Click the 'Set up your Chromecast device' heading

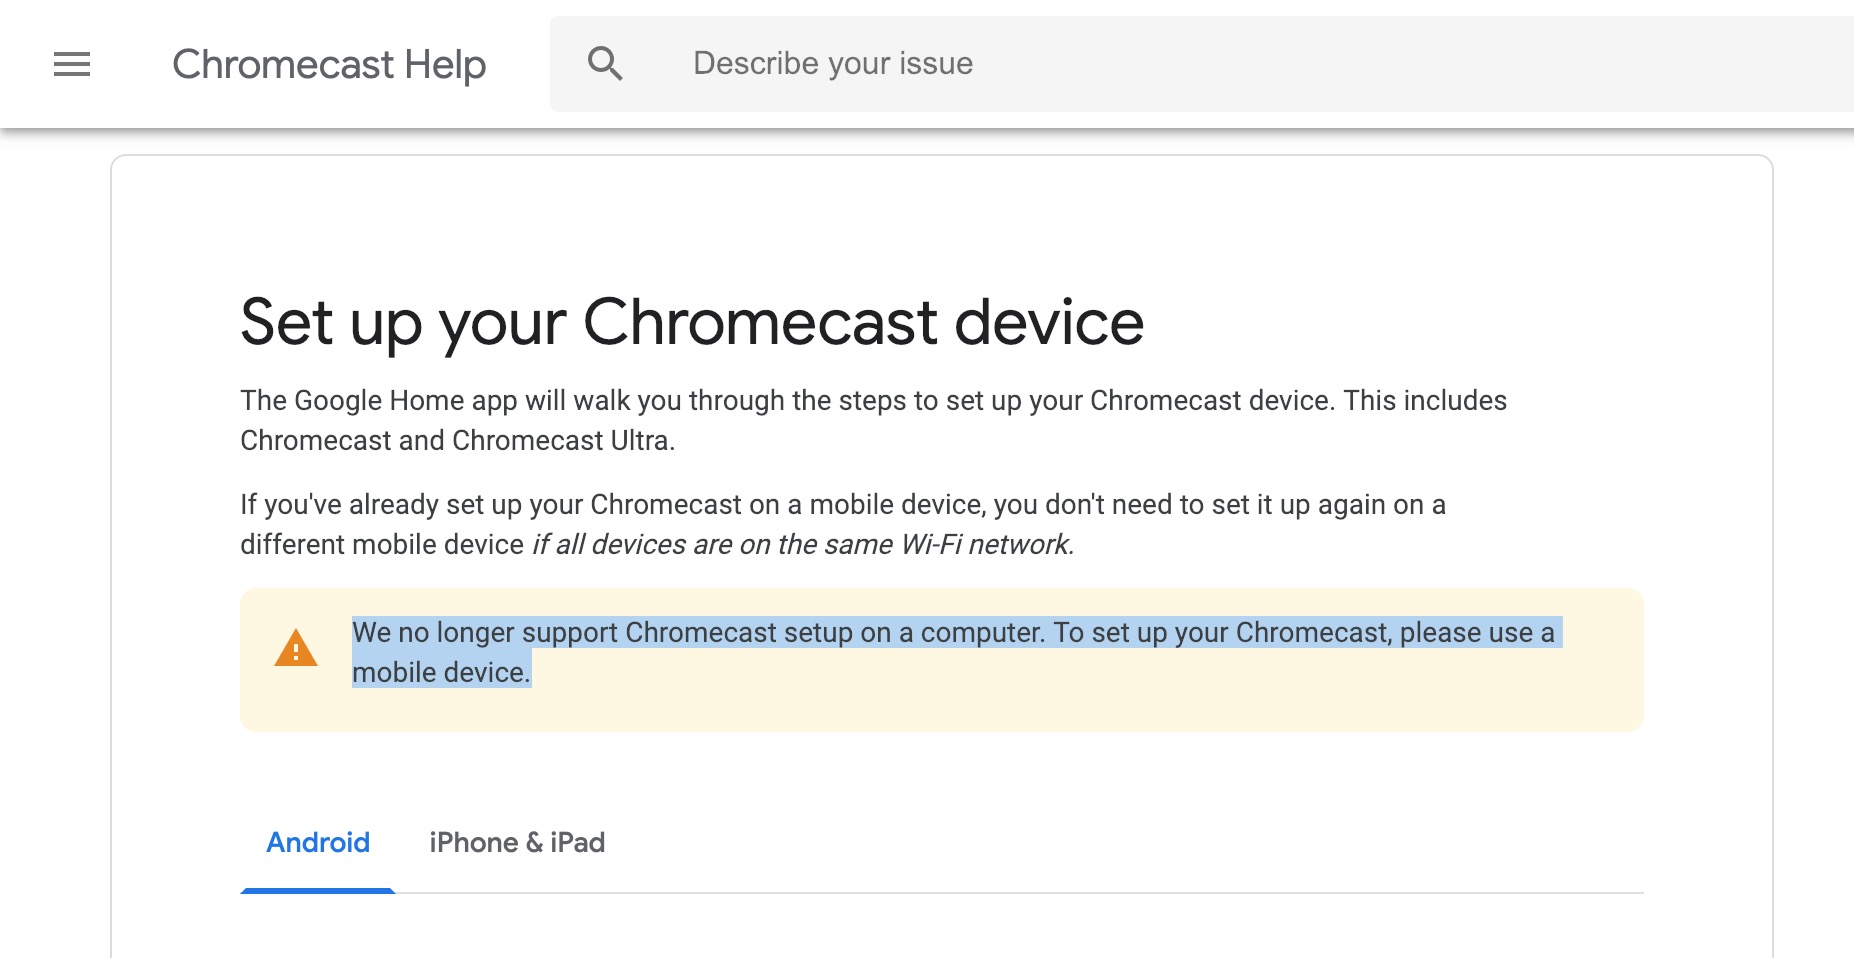point(691,321)
